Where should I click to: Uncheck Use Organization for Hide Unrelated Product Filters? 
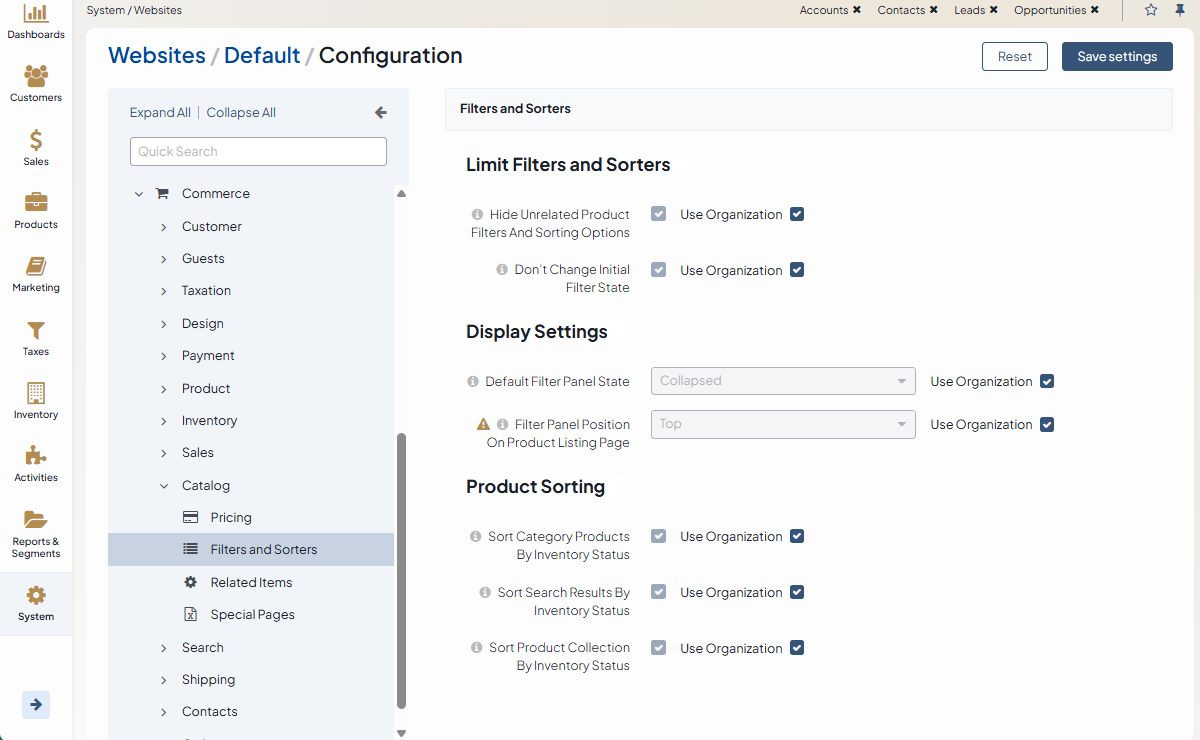pos(797,214)
